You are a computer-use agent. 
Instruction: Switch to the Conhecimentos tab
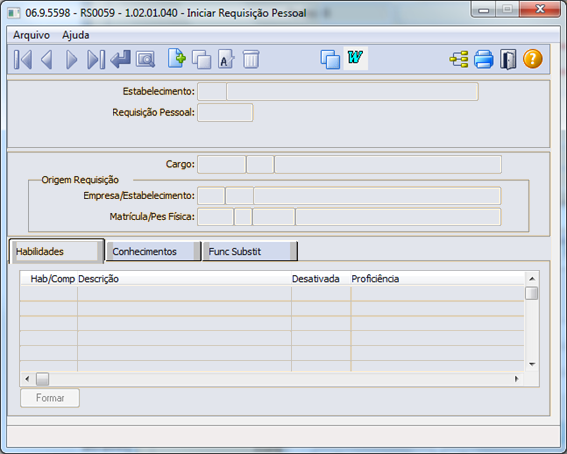[153, 251]
